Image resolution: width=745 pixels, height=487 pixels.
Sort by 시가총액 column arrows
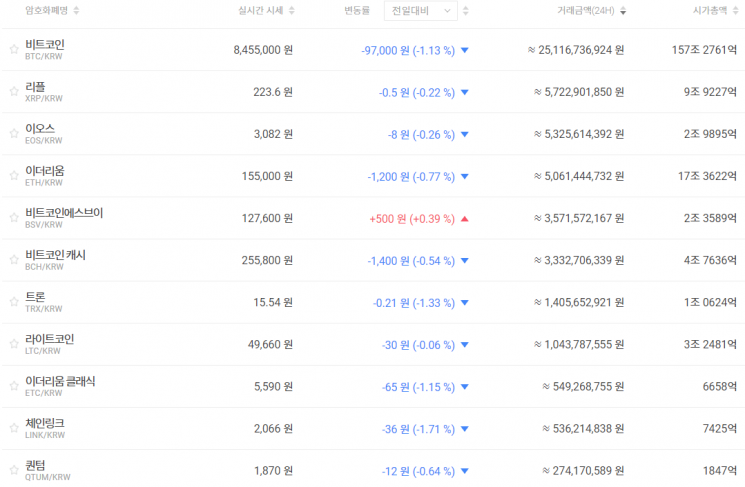point(735,10)
